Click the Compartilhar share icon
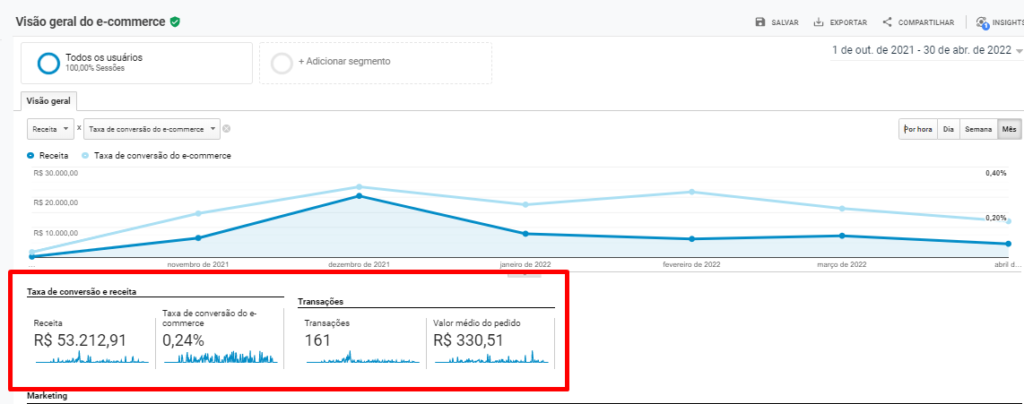Screen dimensions: 1024x404 coord(887,22)
